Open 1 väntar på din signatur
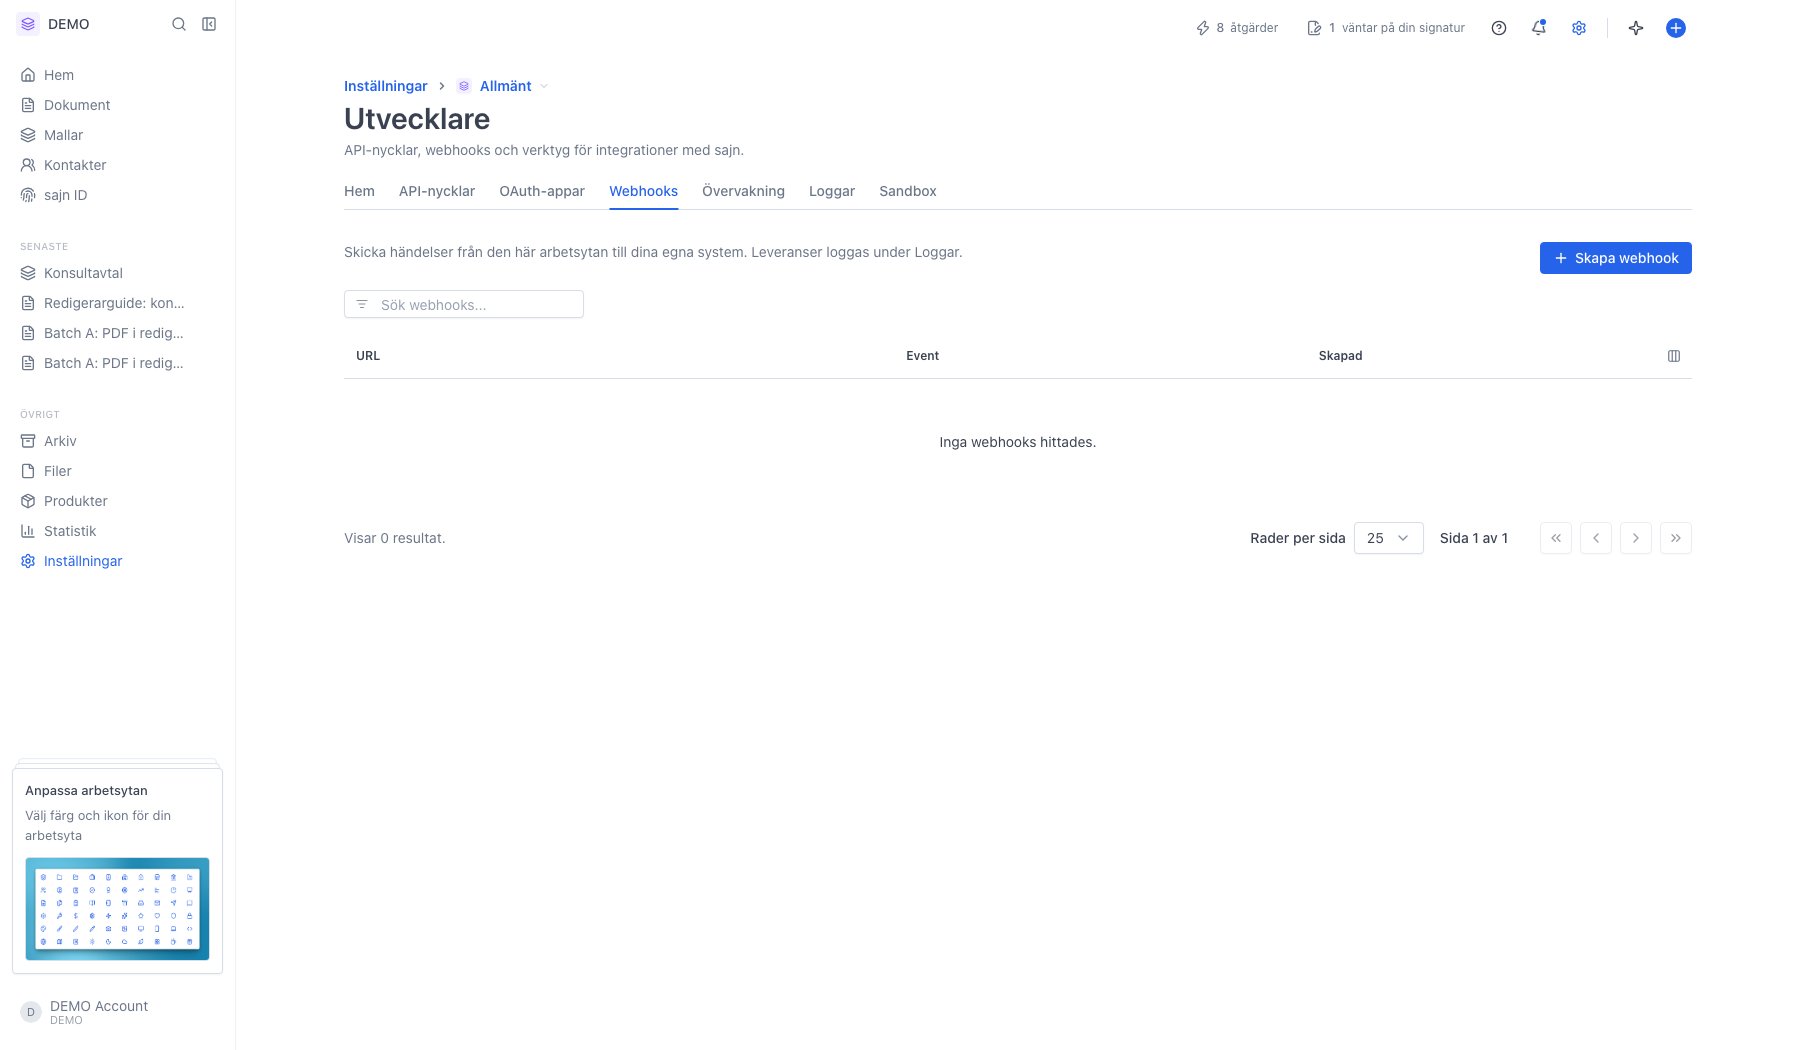This screenshot has width=1800, height=1050. tap(1386, 28)
